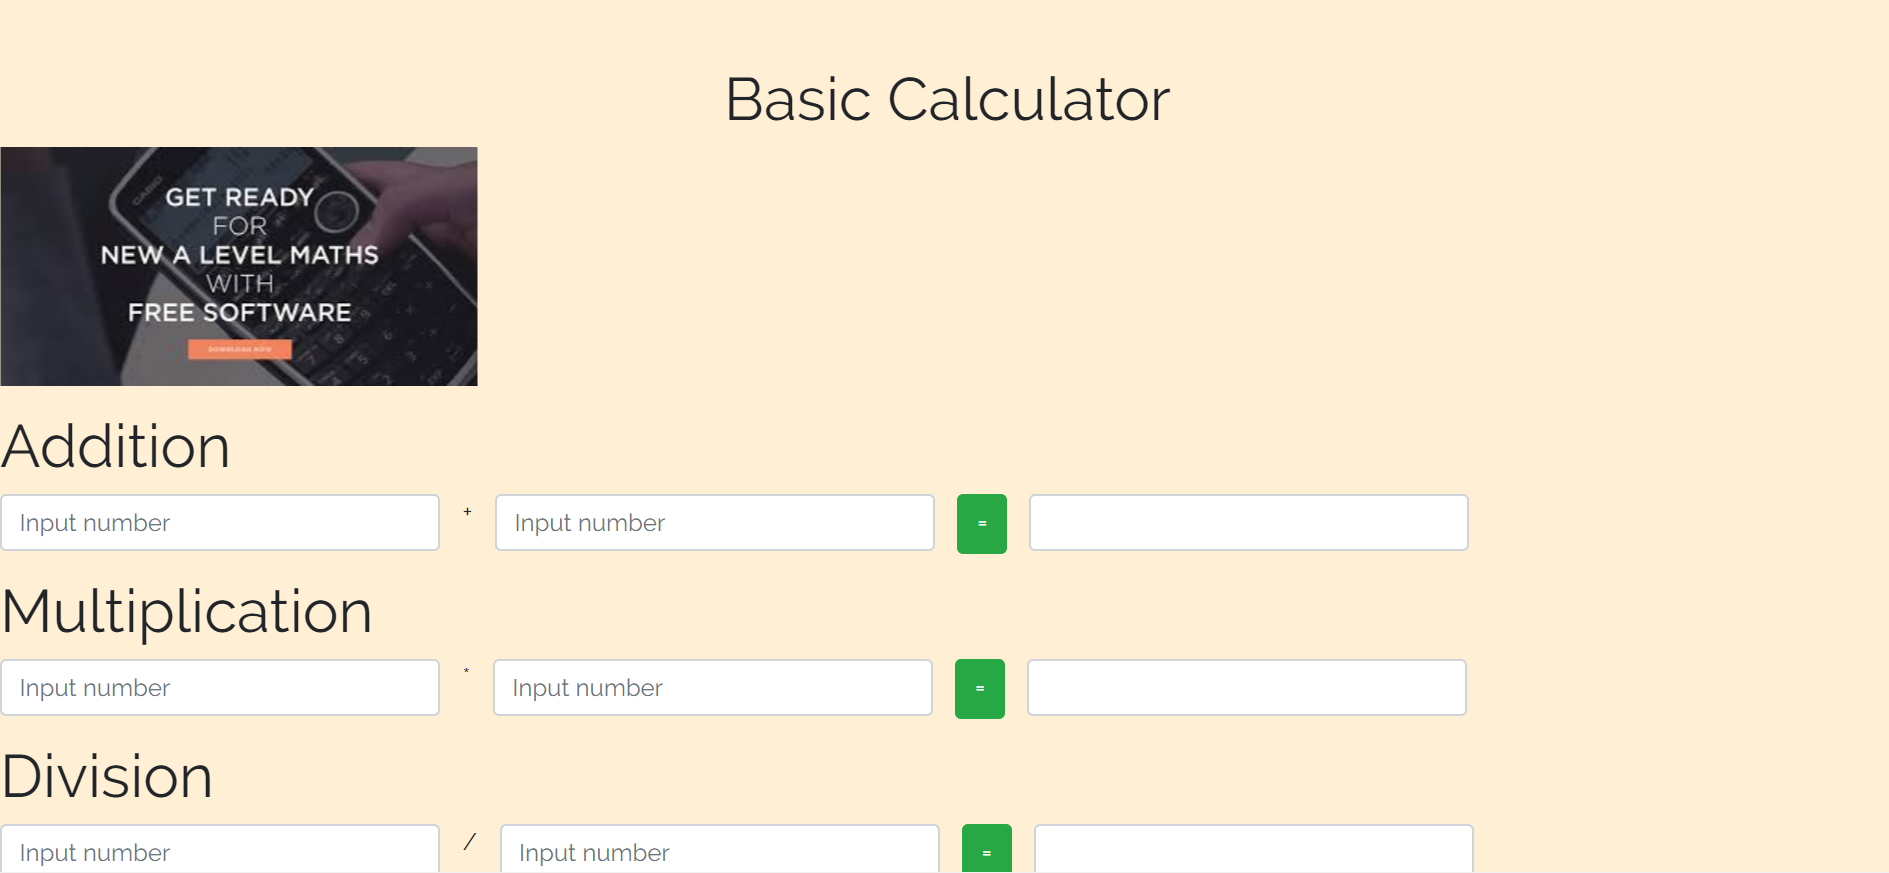This screenshot has height=873, width=1889.
Task: Click the first Addition input number field
Action: (220, 522)
